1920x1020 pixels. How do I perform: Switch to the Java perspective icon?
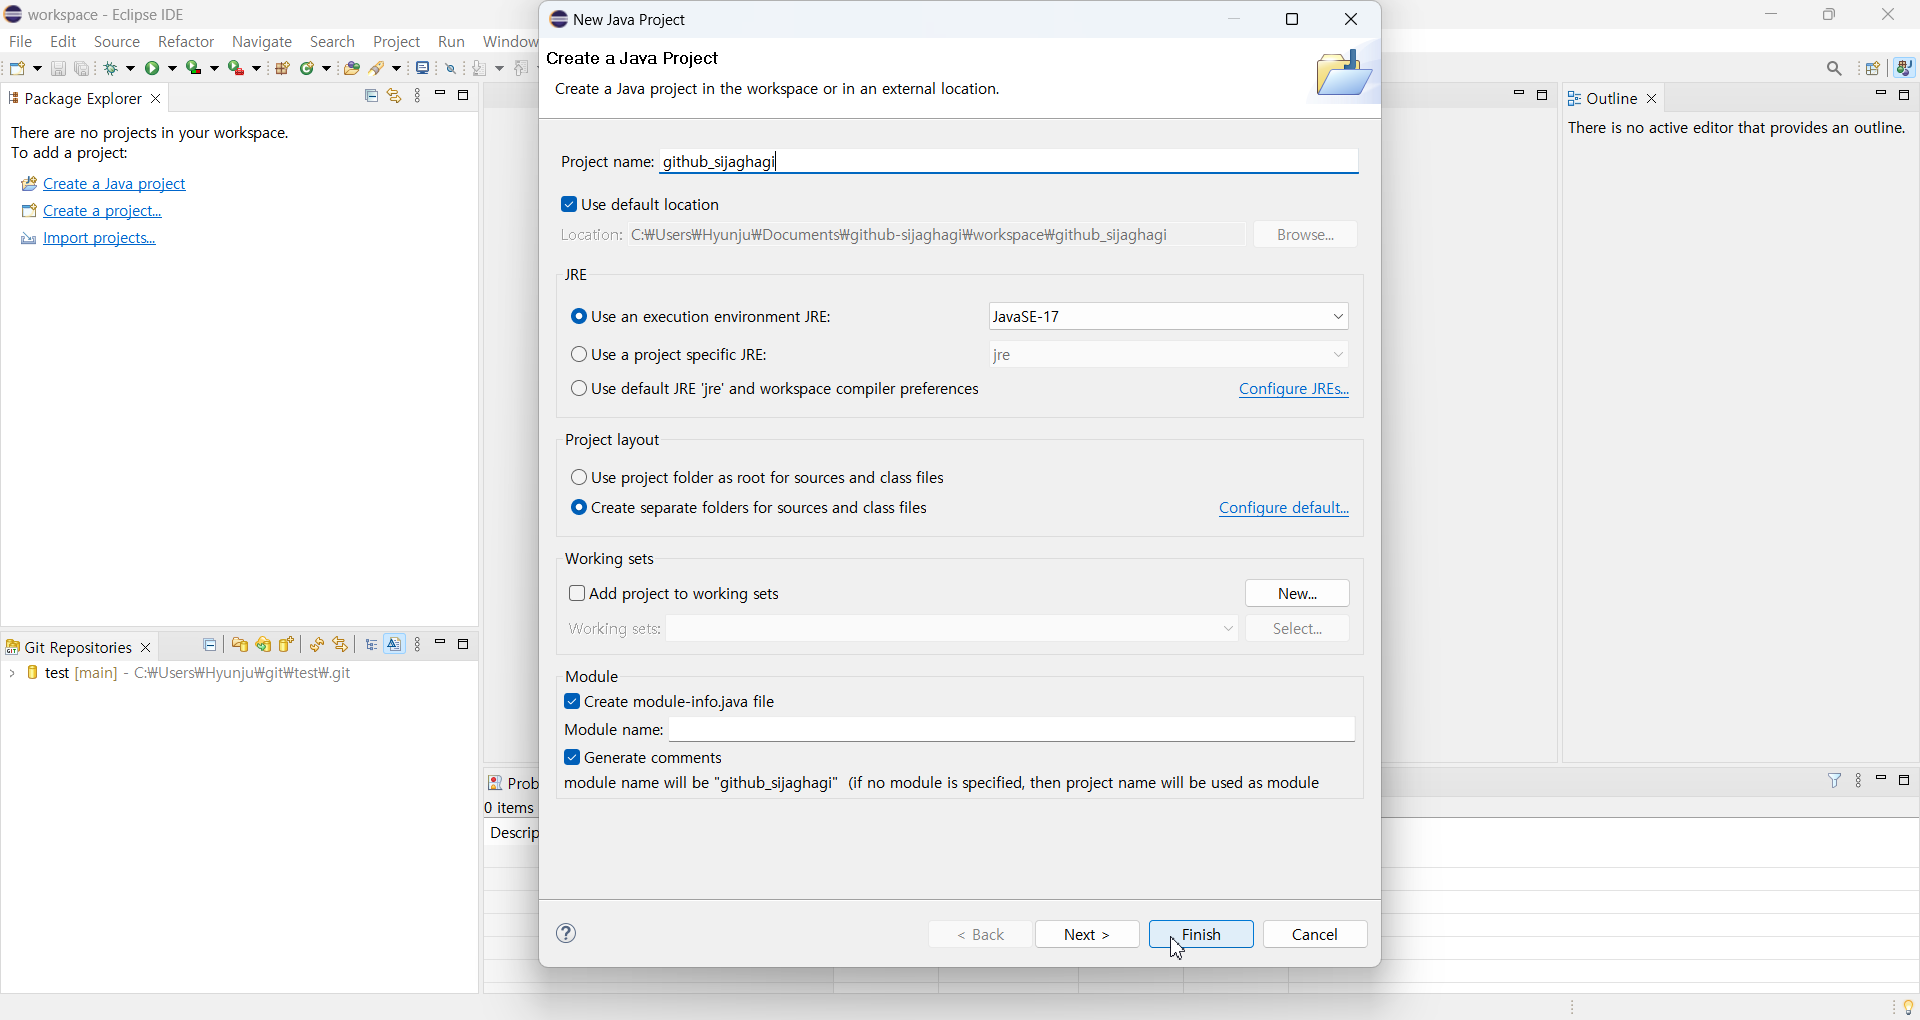point(1906,69)
